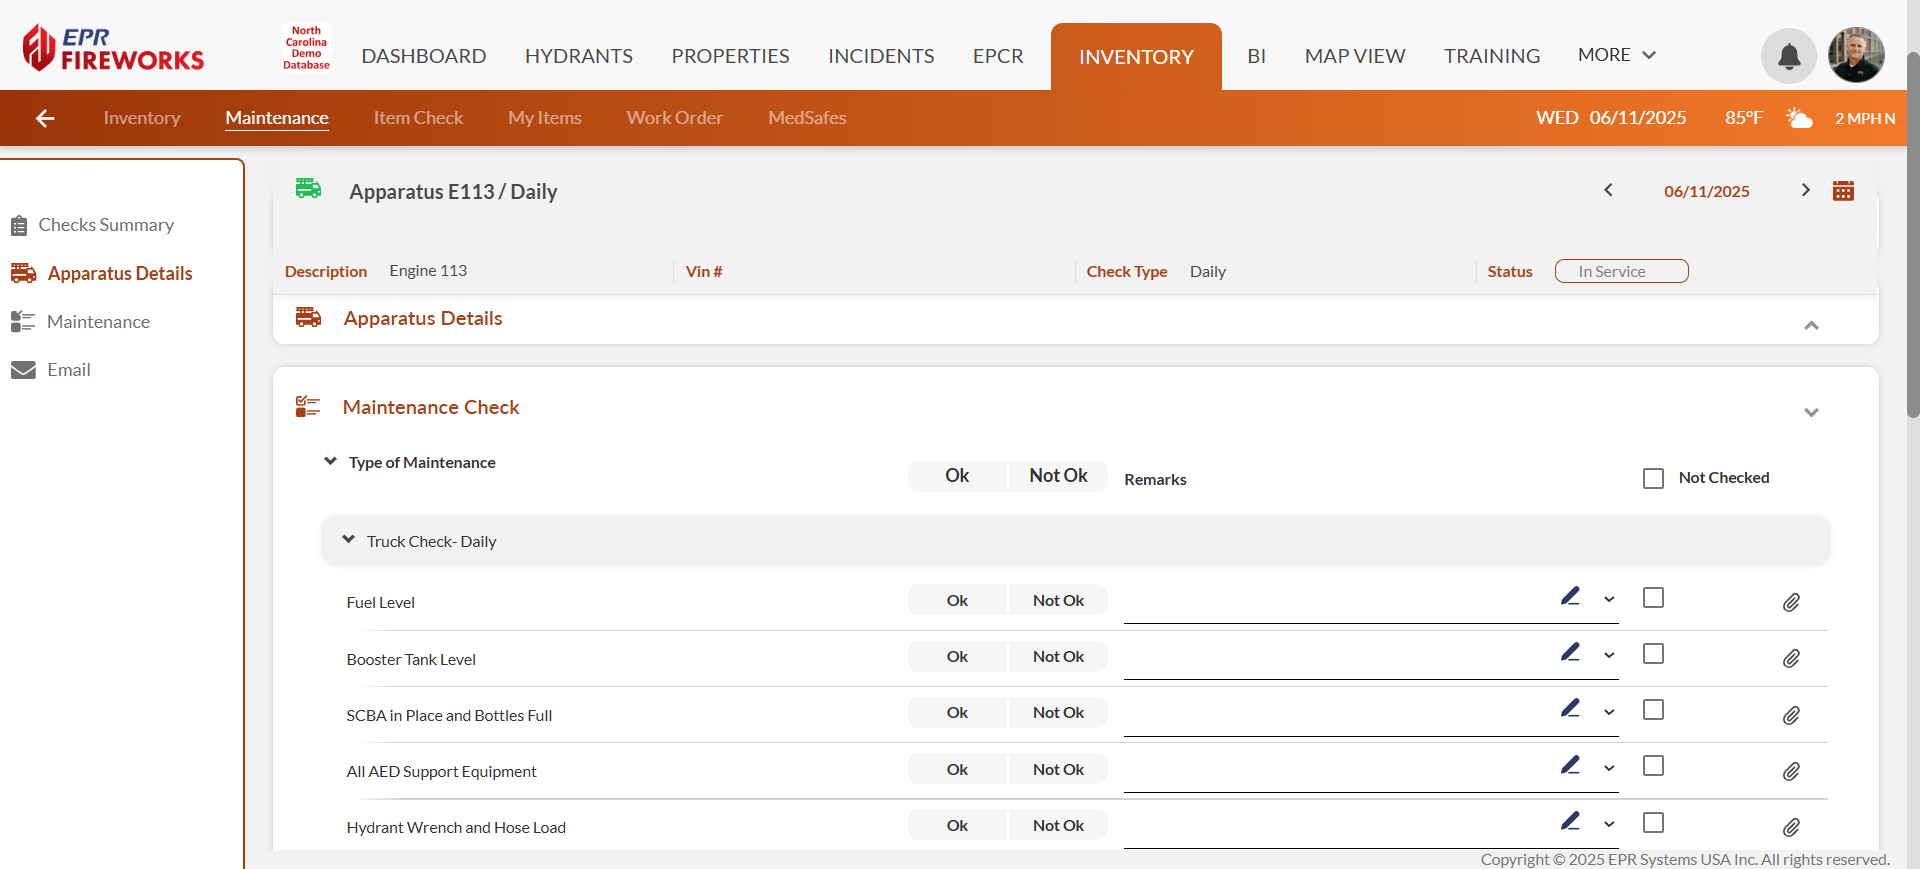Click the back arrow in orange bar
Viewport: 1920px width, 869px height.
pos(45,118)
